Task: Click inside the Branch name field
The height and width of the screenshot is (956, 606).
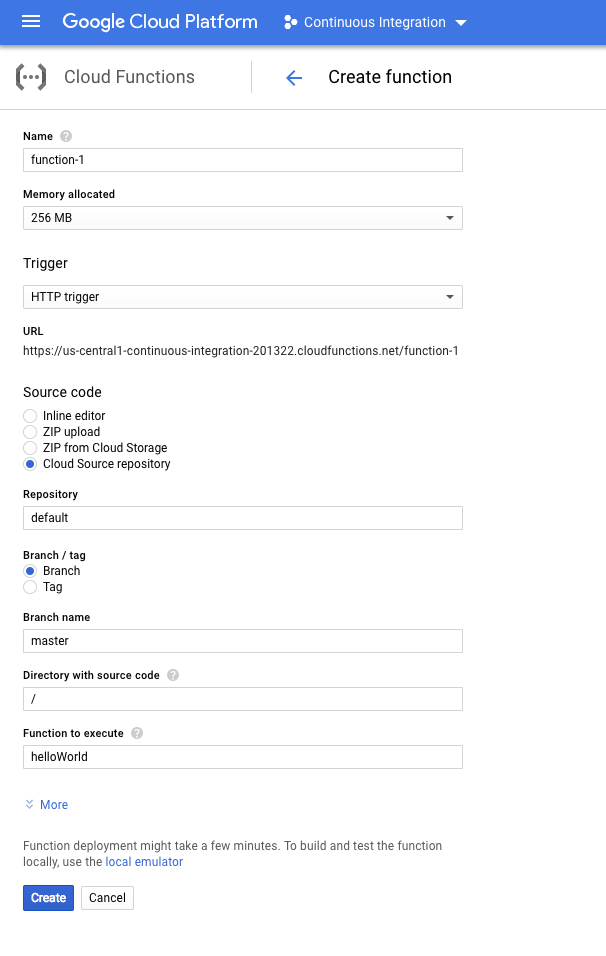Action: pos(242,640)
